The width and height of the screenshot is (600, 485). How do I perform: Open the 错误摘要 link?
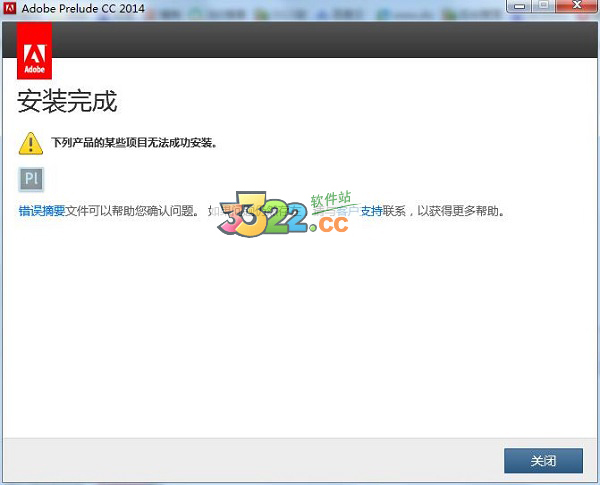(42, 211)
